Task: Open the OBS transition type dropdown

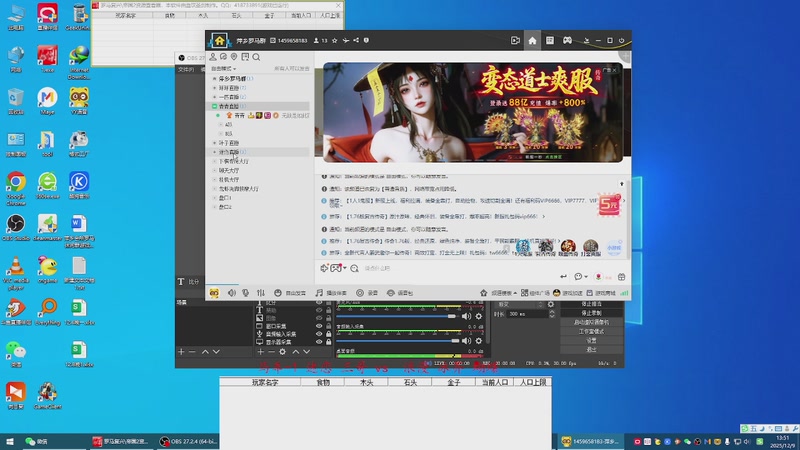Action: tap(519, 305)
